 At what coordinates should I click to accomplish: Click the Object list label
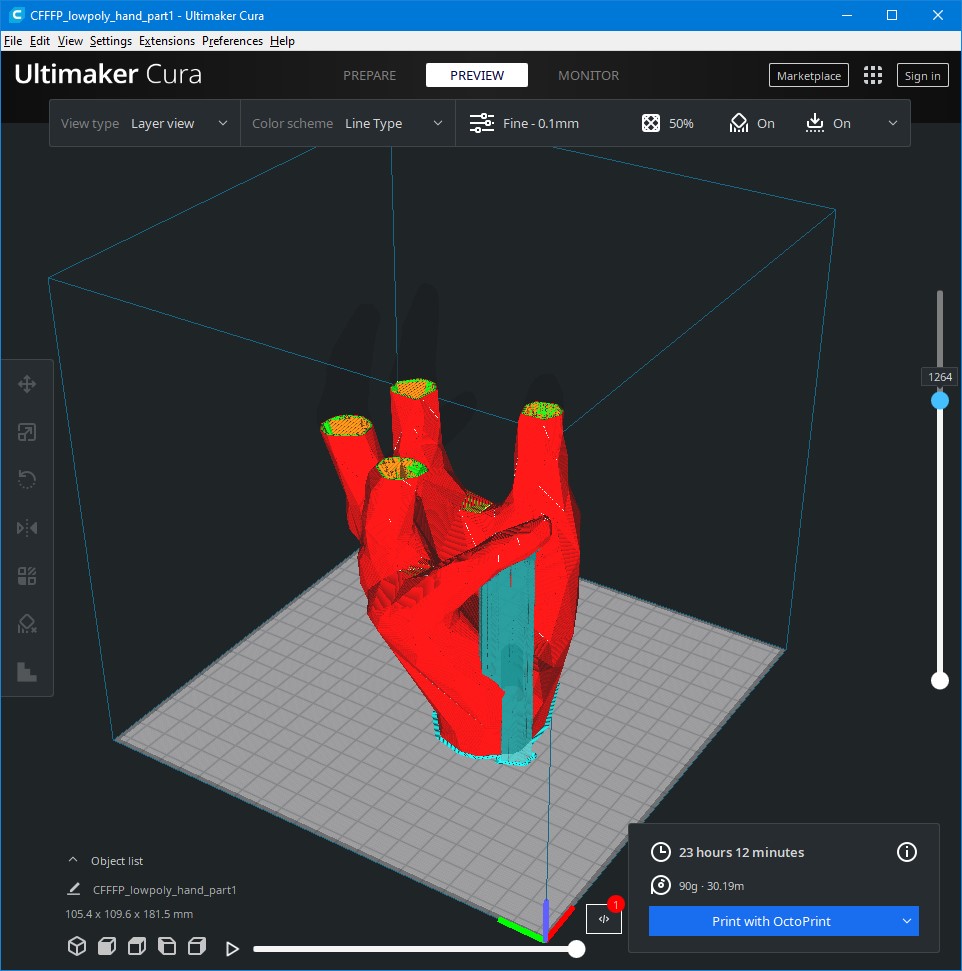pos(116,861)
